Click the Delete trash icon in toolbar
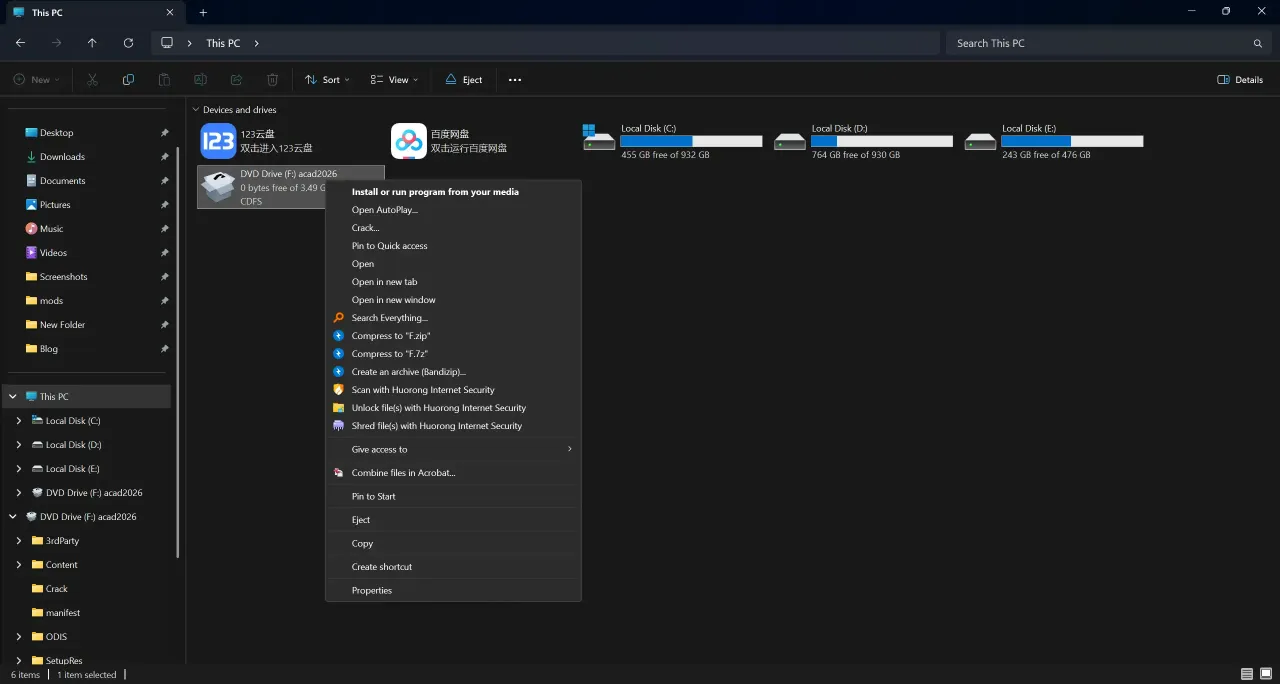The height and width of the screenshot is (684, 1280). 272,80
